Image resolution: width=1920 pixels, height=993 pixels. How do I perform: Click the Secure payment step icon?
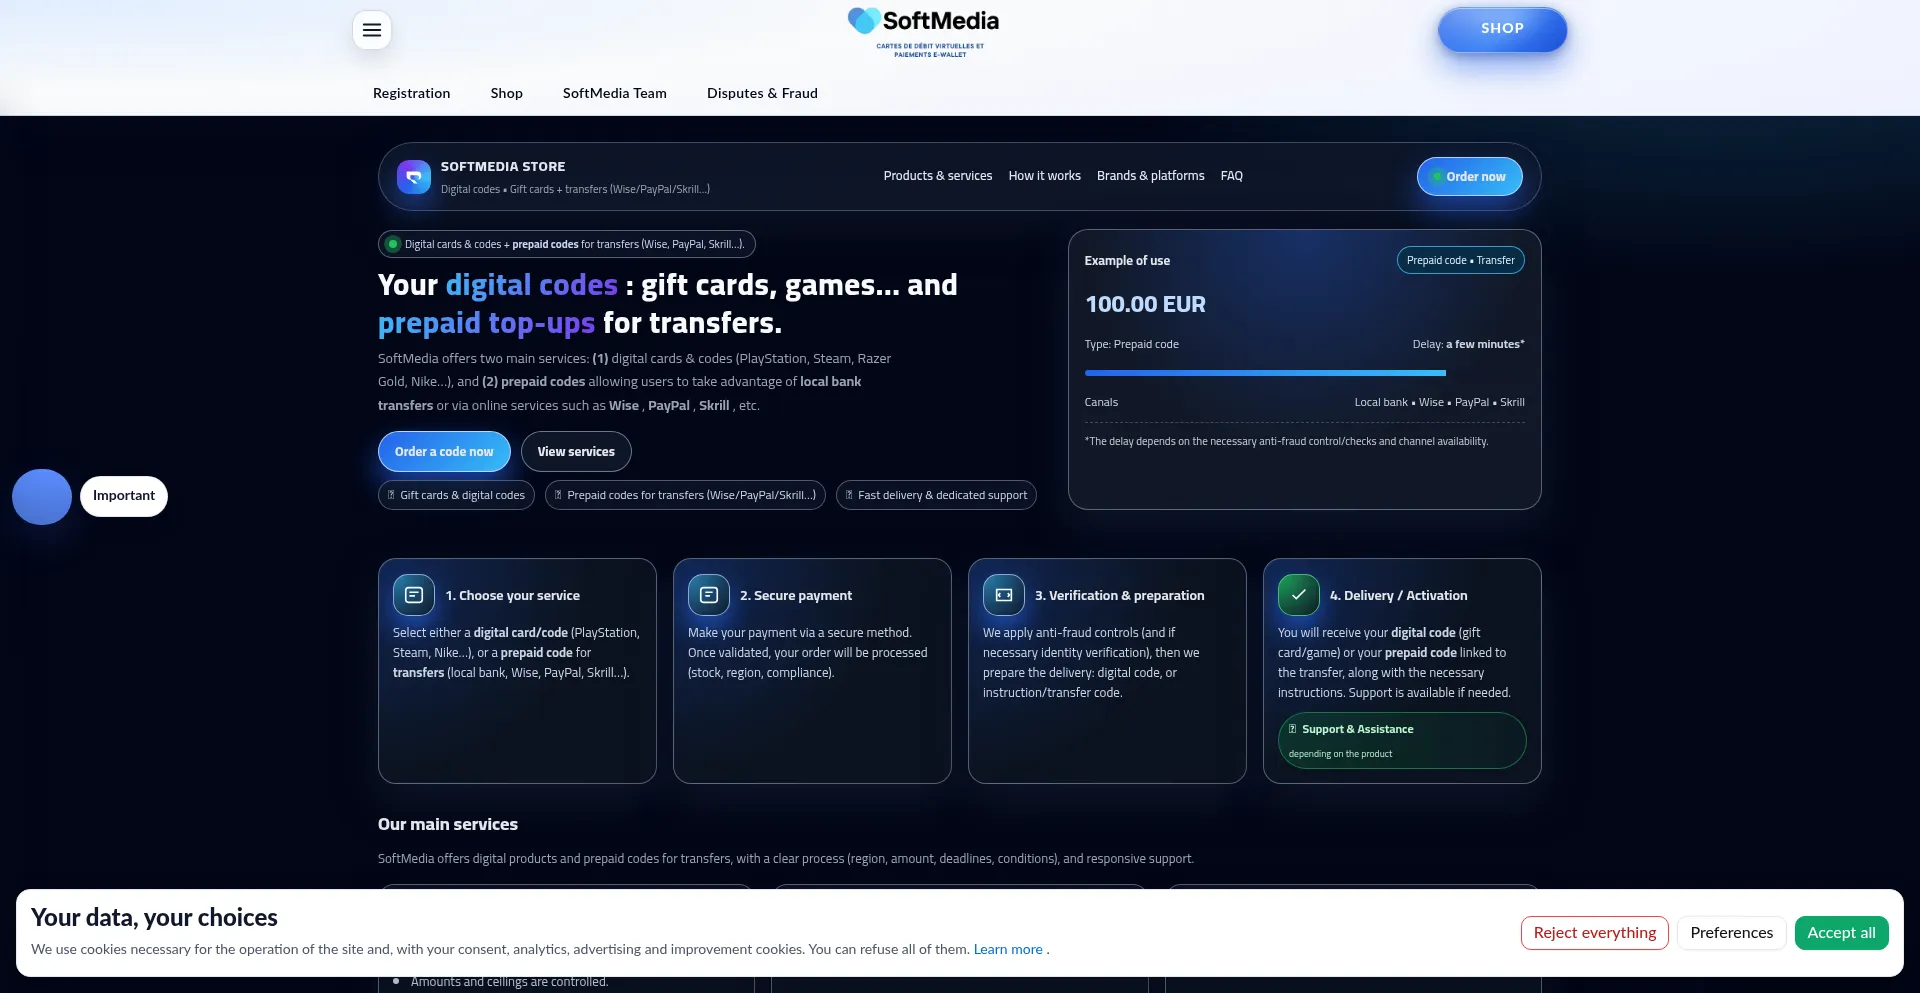pos(709,595)
